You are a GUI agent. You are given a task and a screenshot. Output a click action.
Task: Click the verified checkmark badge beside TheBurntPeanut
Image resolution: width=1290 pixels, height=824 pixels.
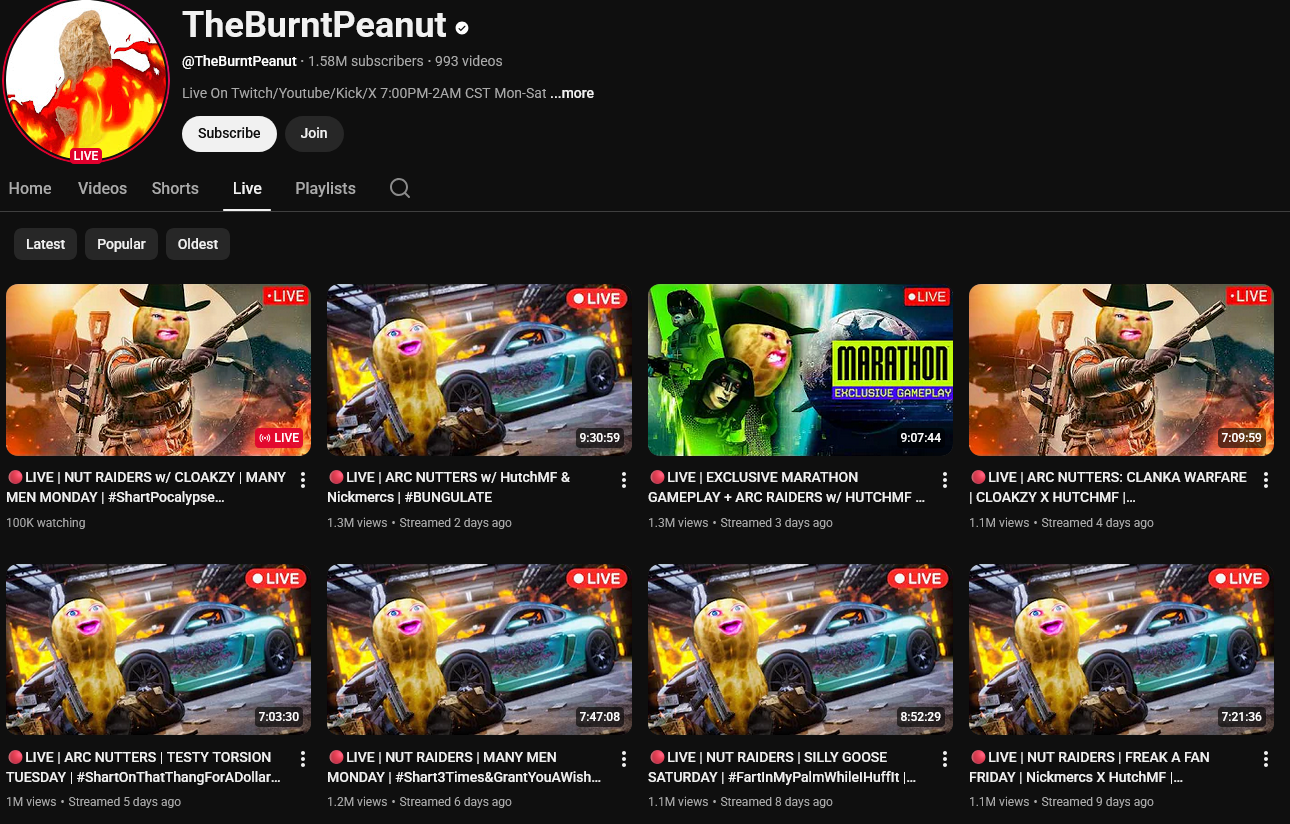point(462,28)
